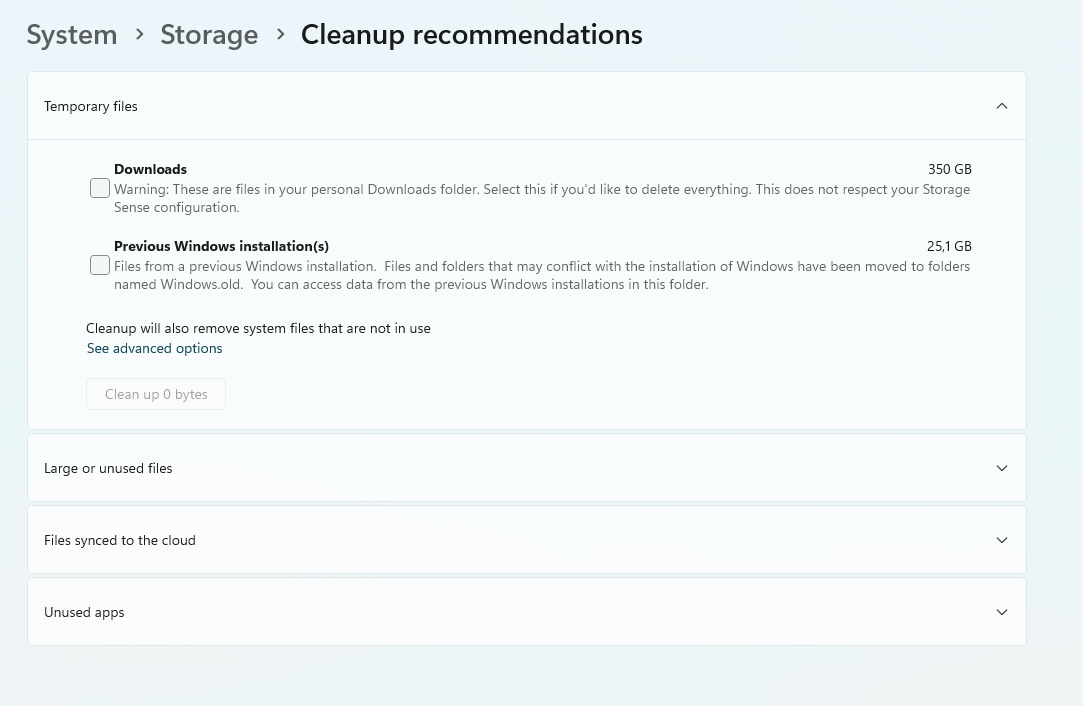Click the Previous Windows installation(s) heading text
Viewport: 1083px width, 706px height.
(x=221, y=246)
